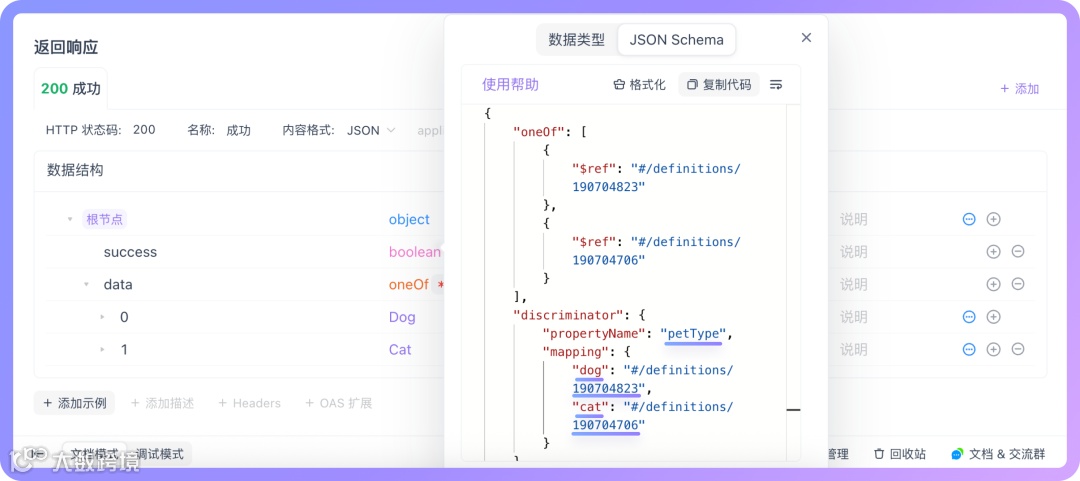Click plus icon in Cat row

(x=993, y=349)
